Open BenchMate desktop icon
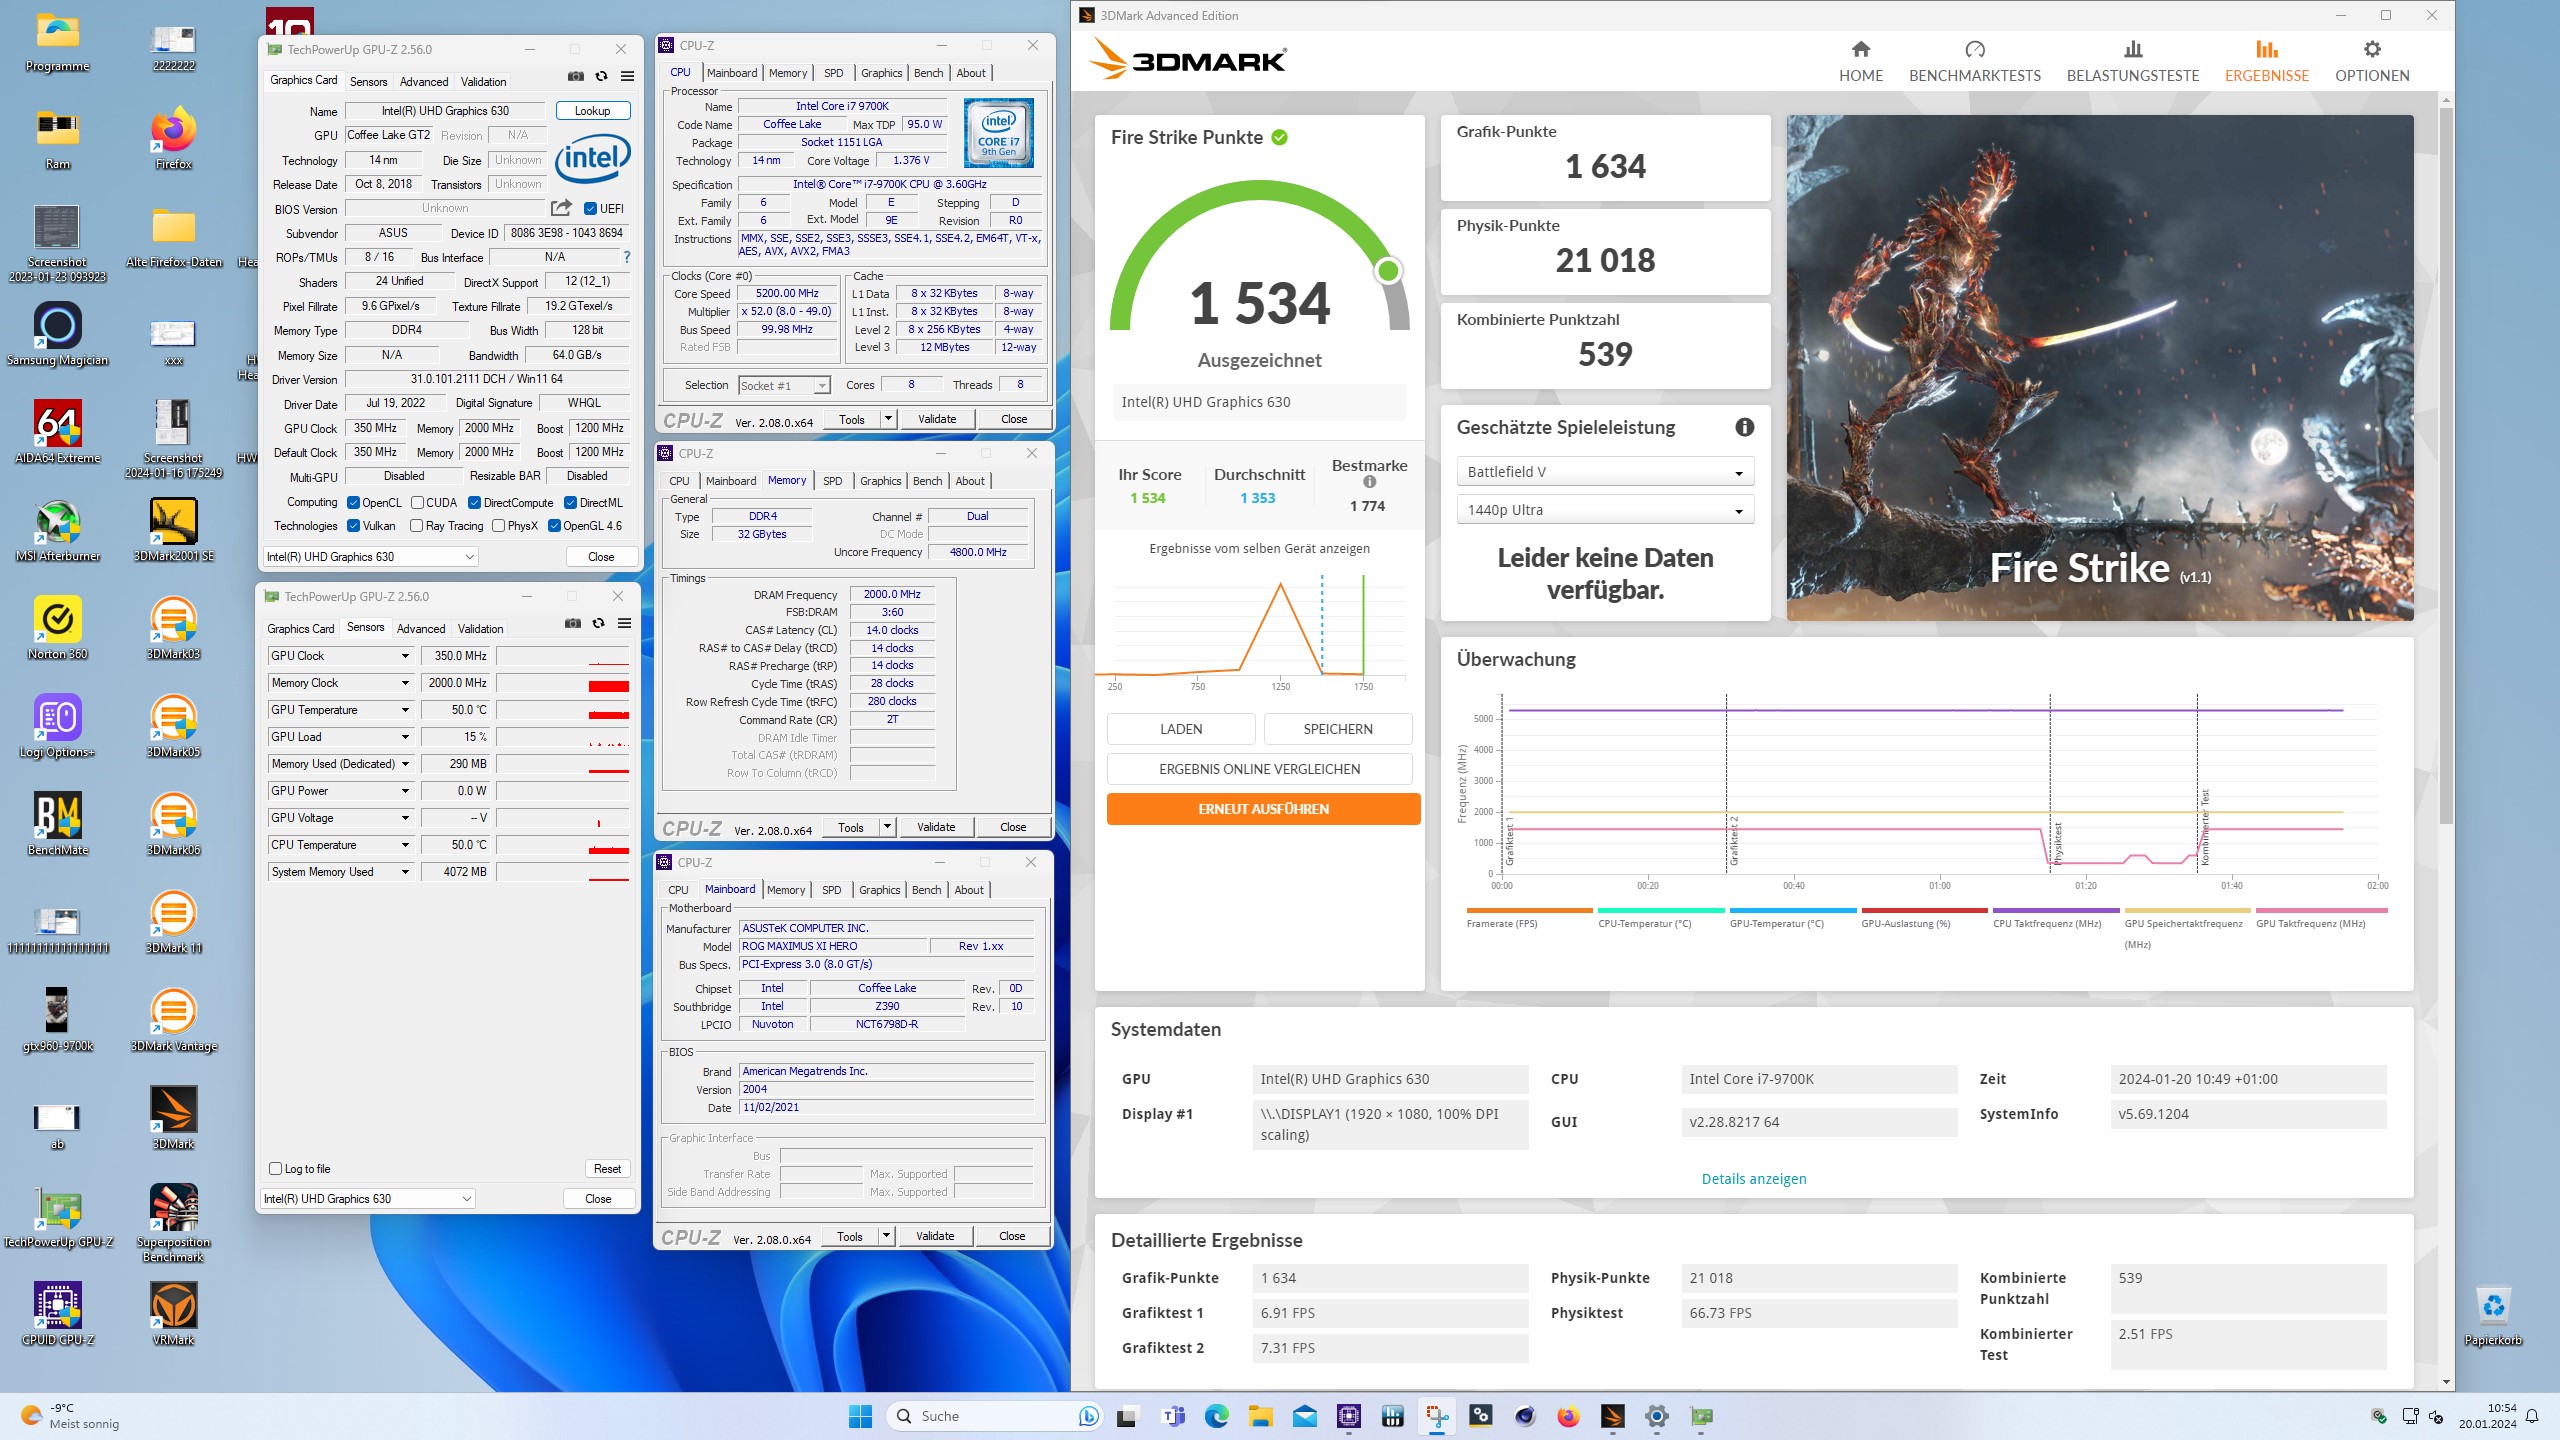Image resolution: width=2560 pixels, height=1440 pixels. click(x=57, y=824)
